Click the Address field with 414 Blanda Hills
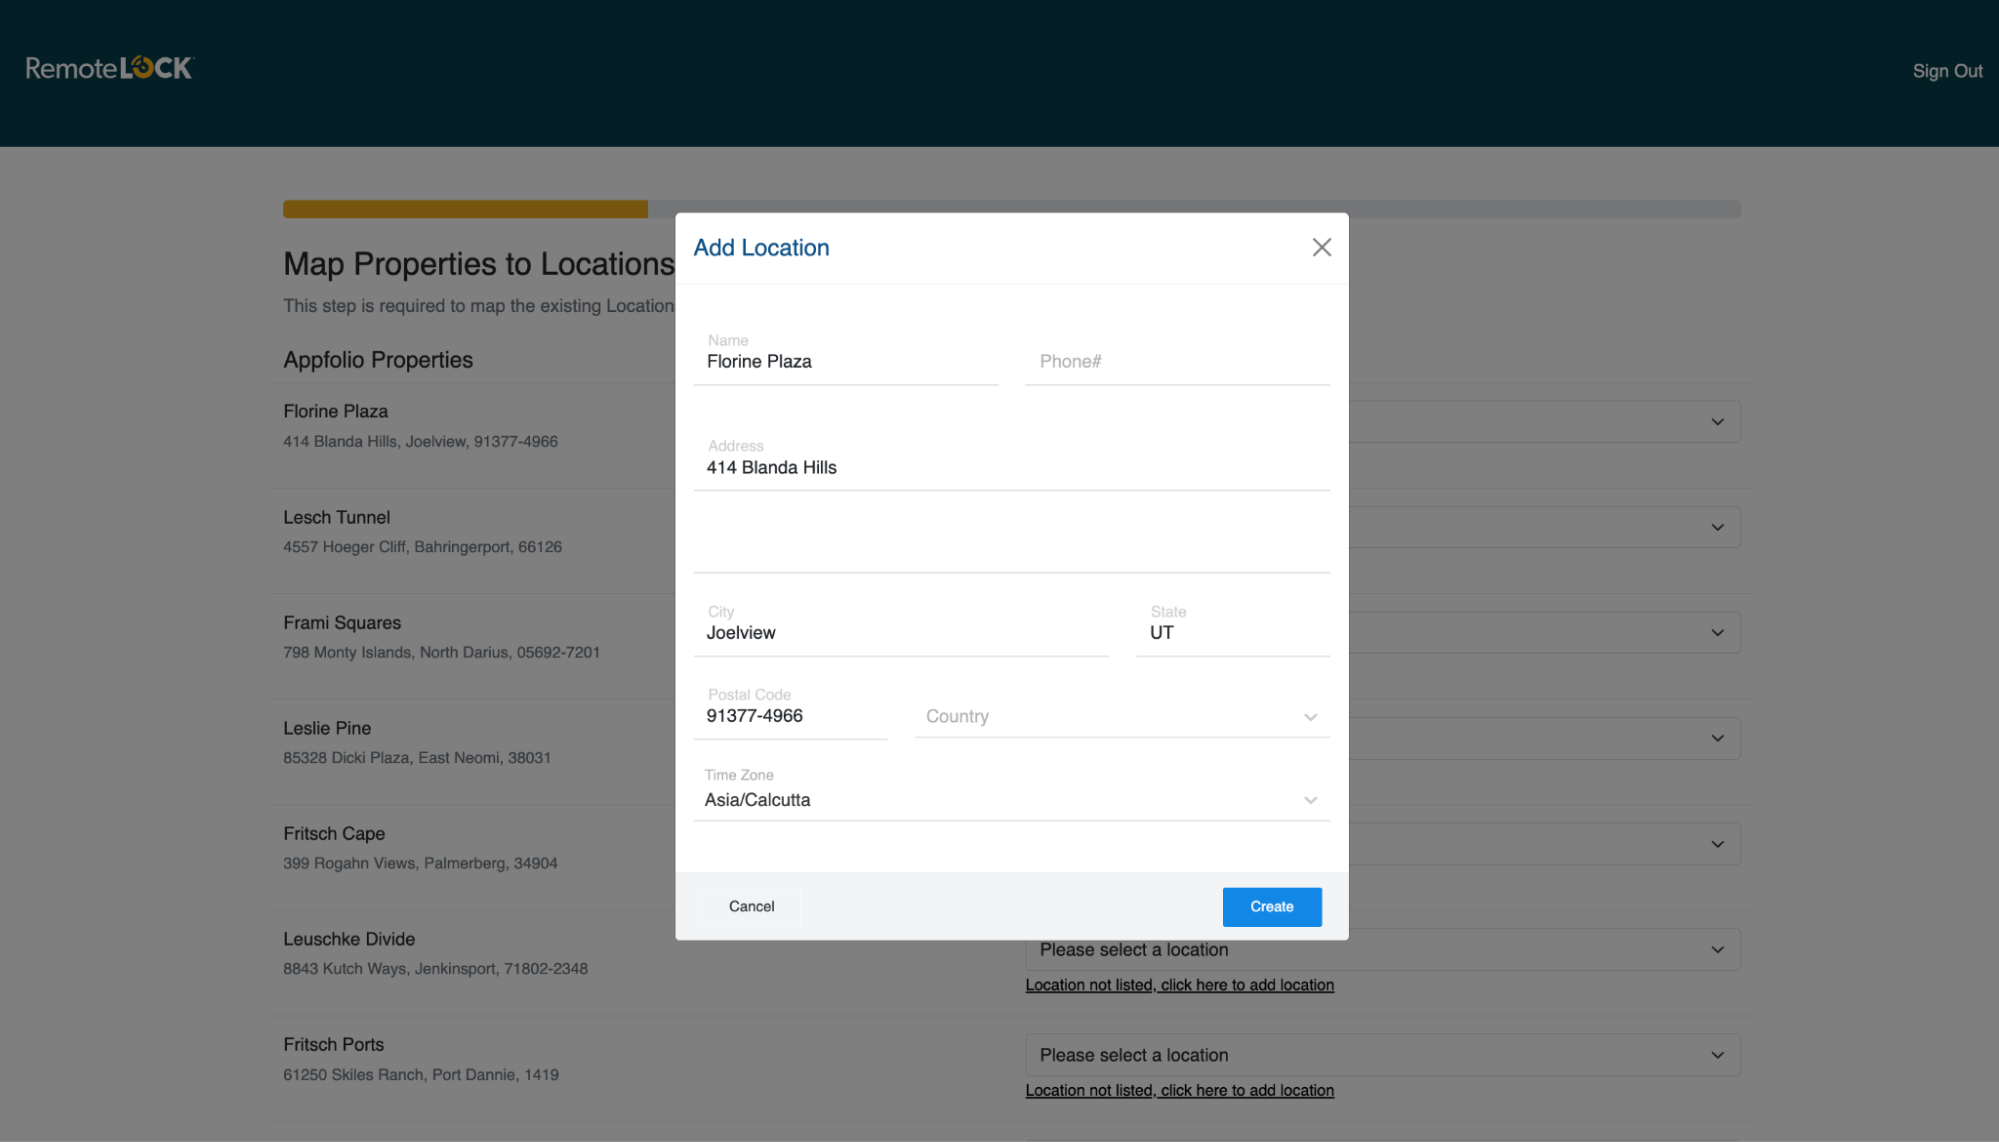1999x1142 pixels. pos(1011,467)
